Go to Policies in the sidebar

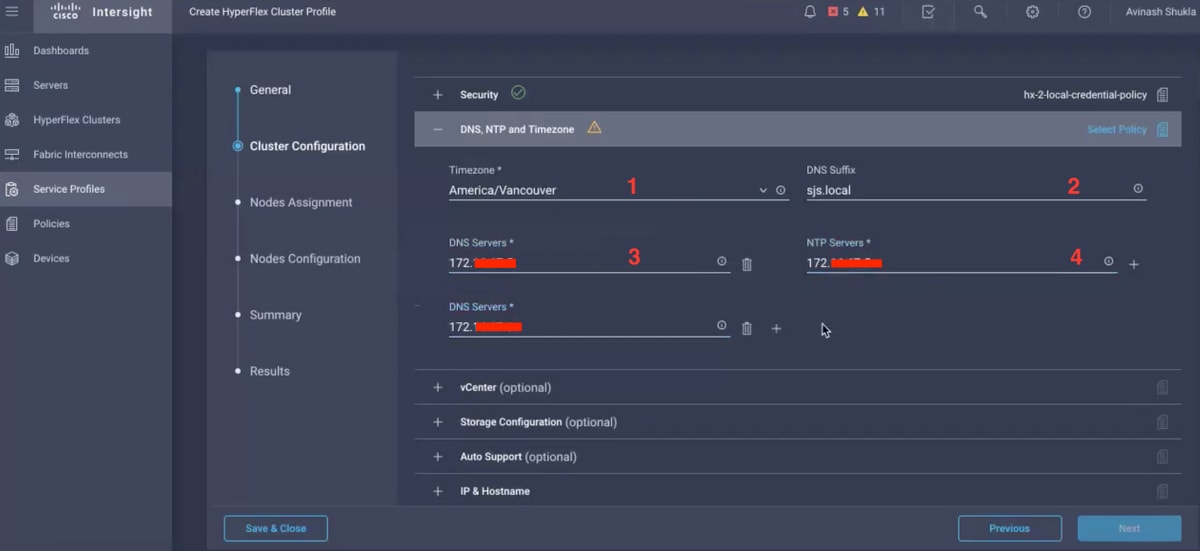pos(86,223)
